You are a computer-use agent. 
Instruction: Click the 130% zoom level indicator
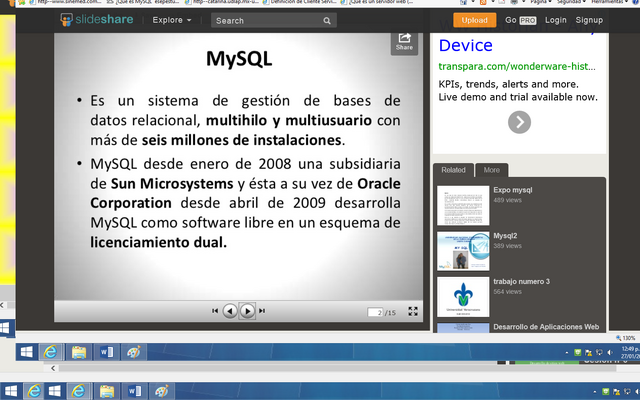pyautogui.click(x=626, y=338)
